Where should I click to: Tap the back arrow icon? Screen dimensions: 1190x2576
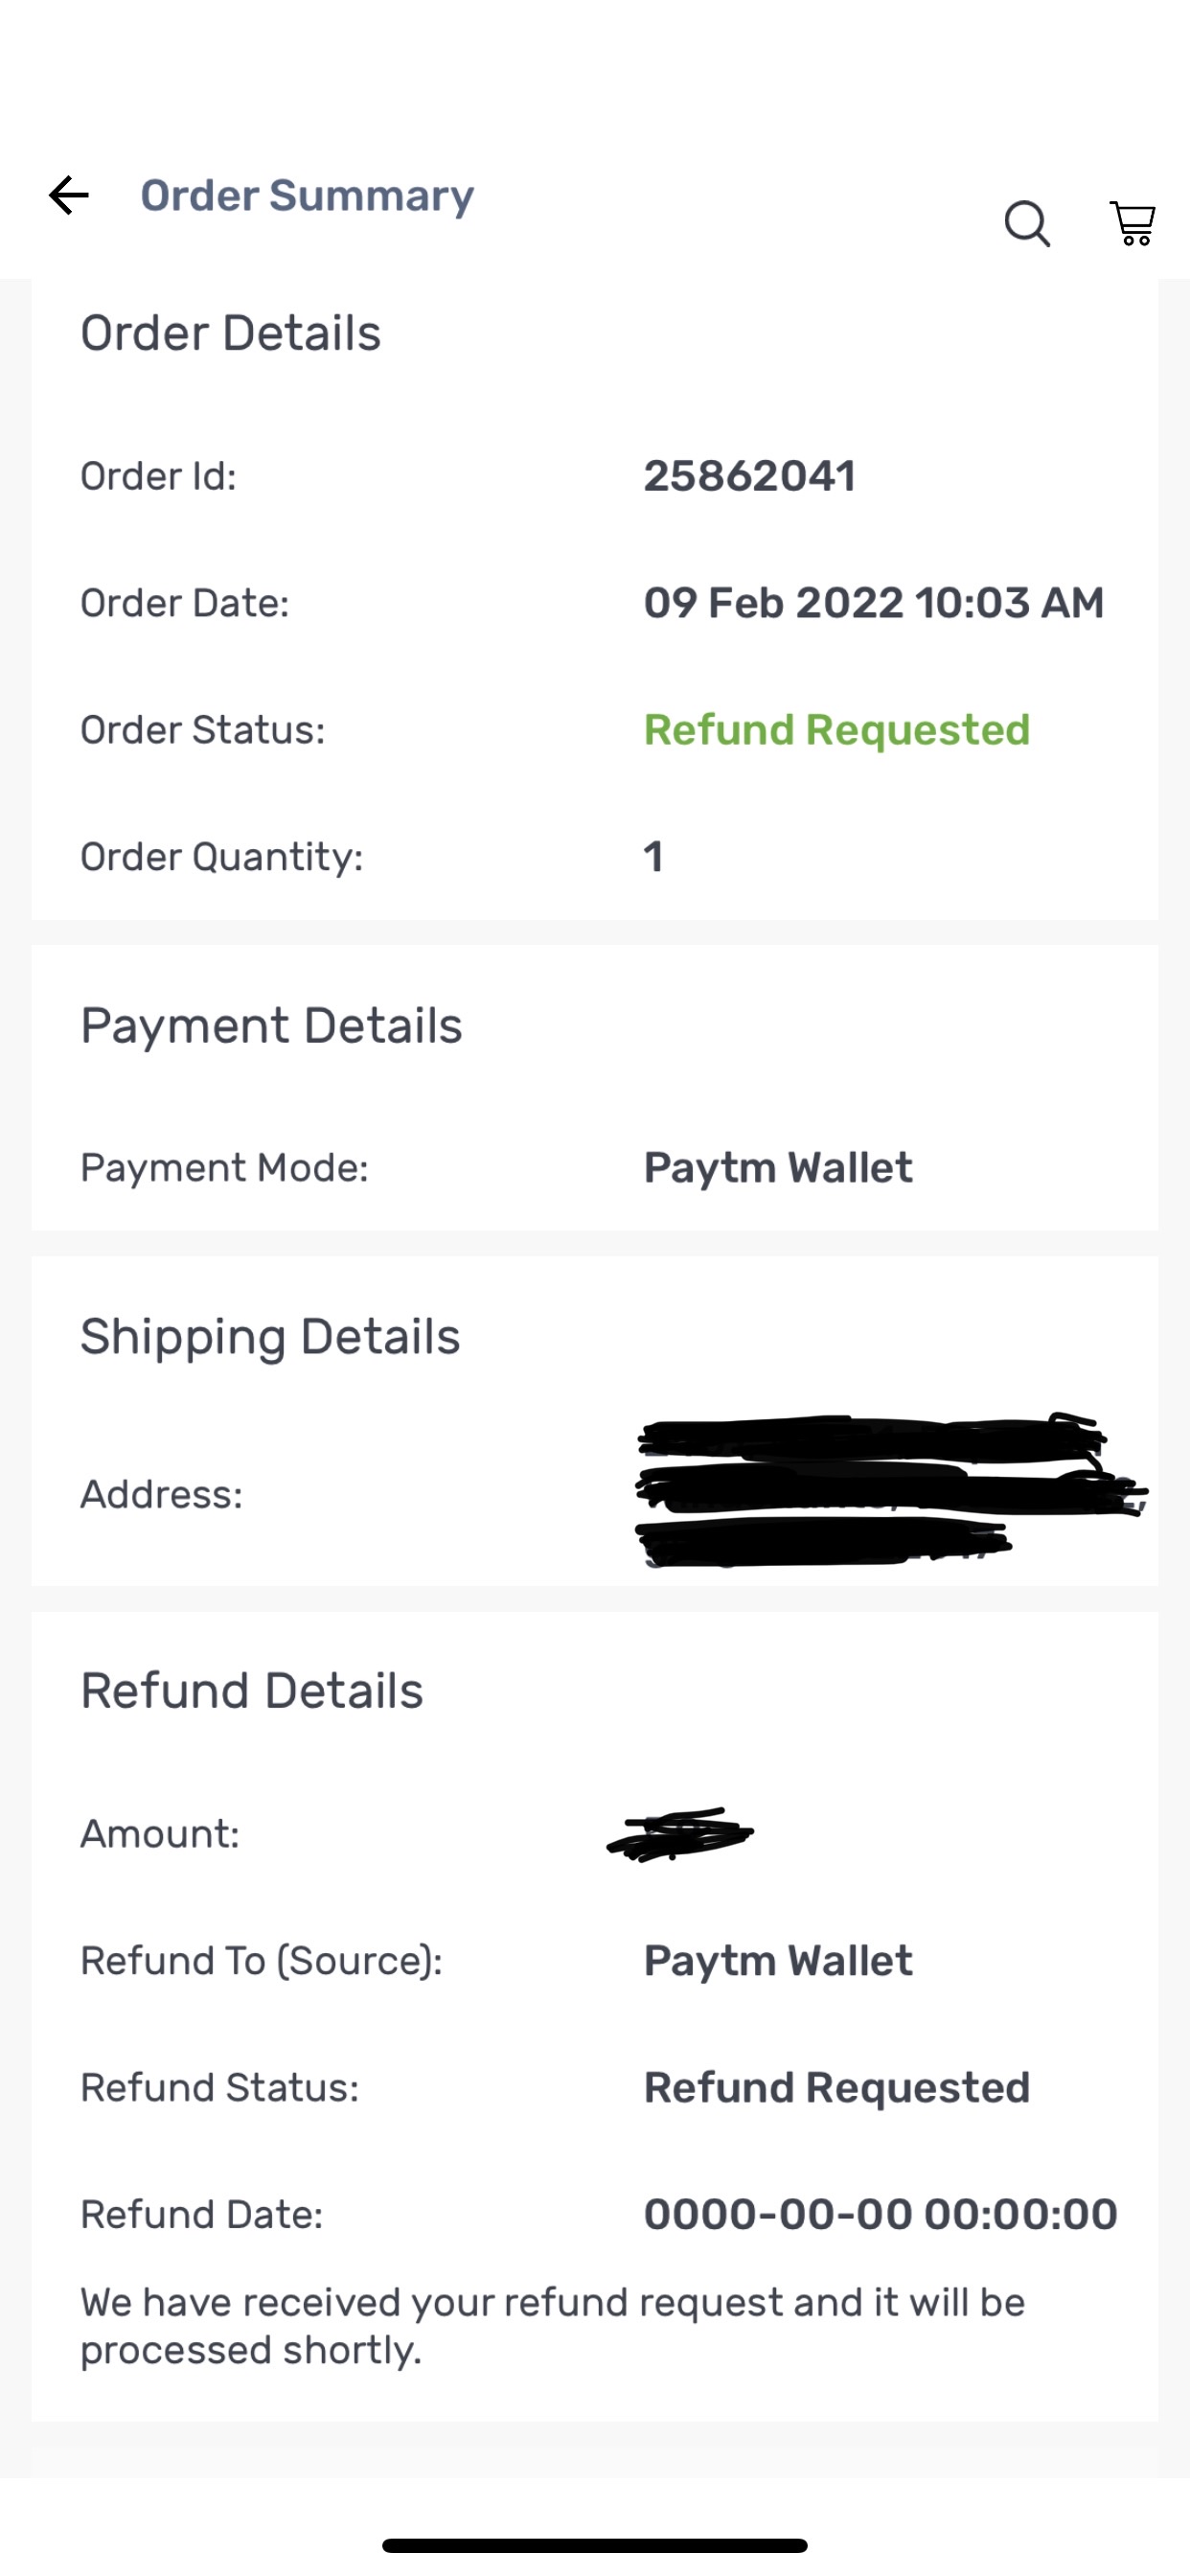coord(69,195)
